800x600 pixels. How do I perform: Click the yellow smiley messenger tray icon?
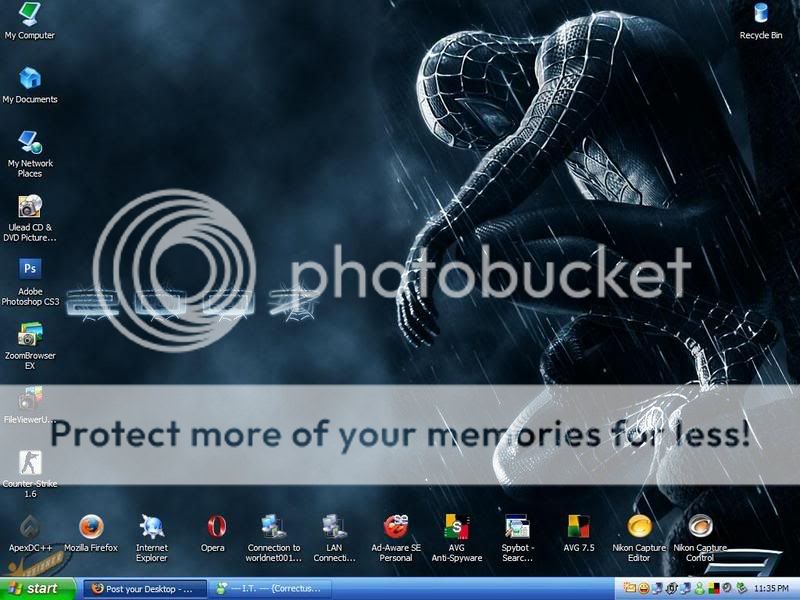644,588
